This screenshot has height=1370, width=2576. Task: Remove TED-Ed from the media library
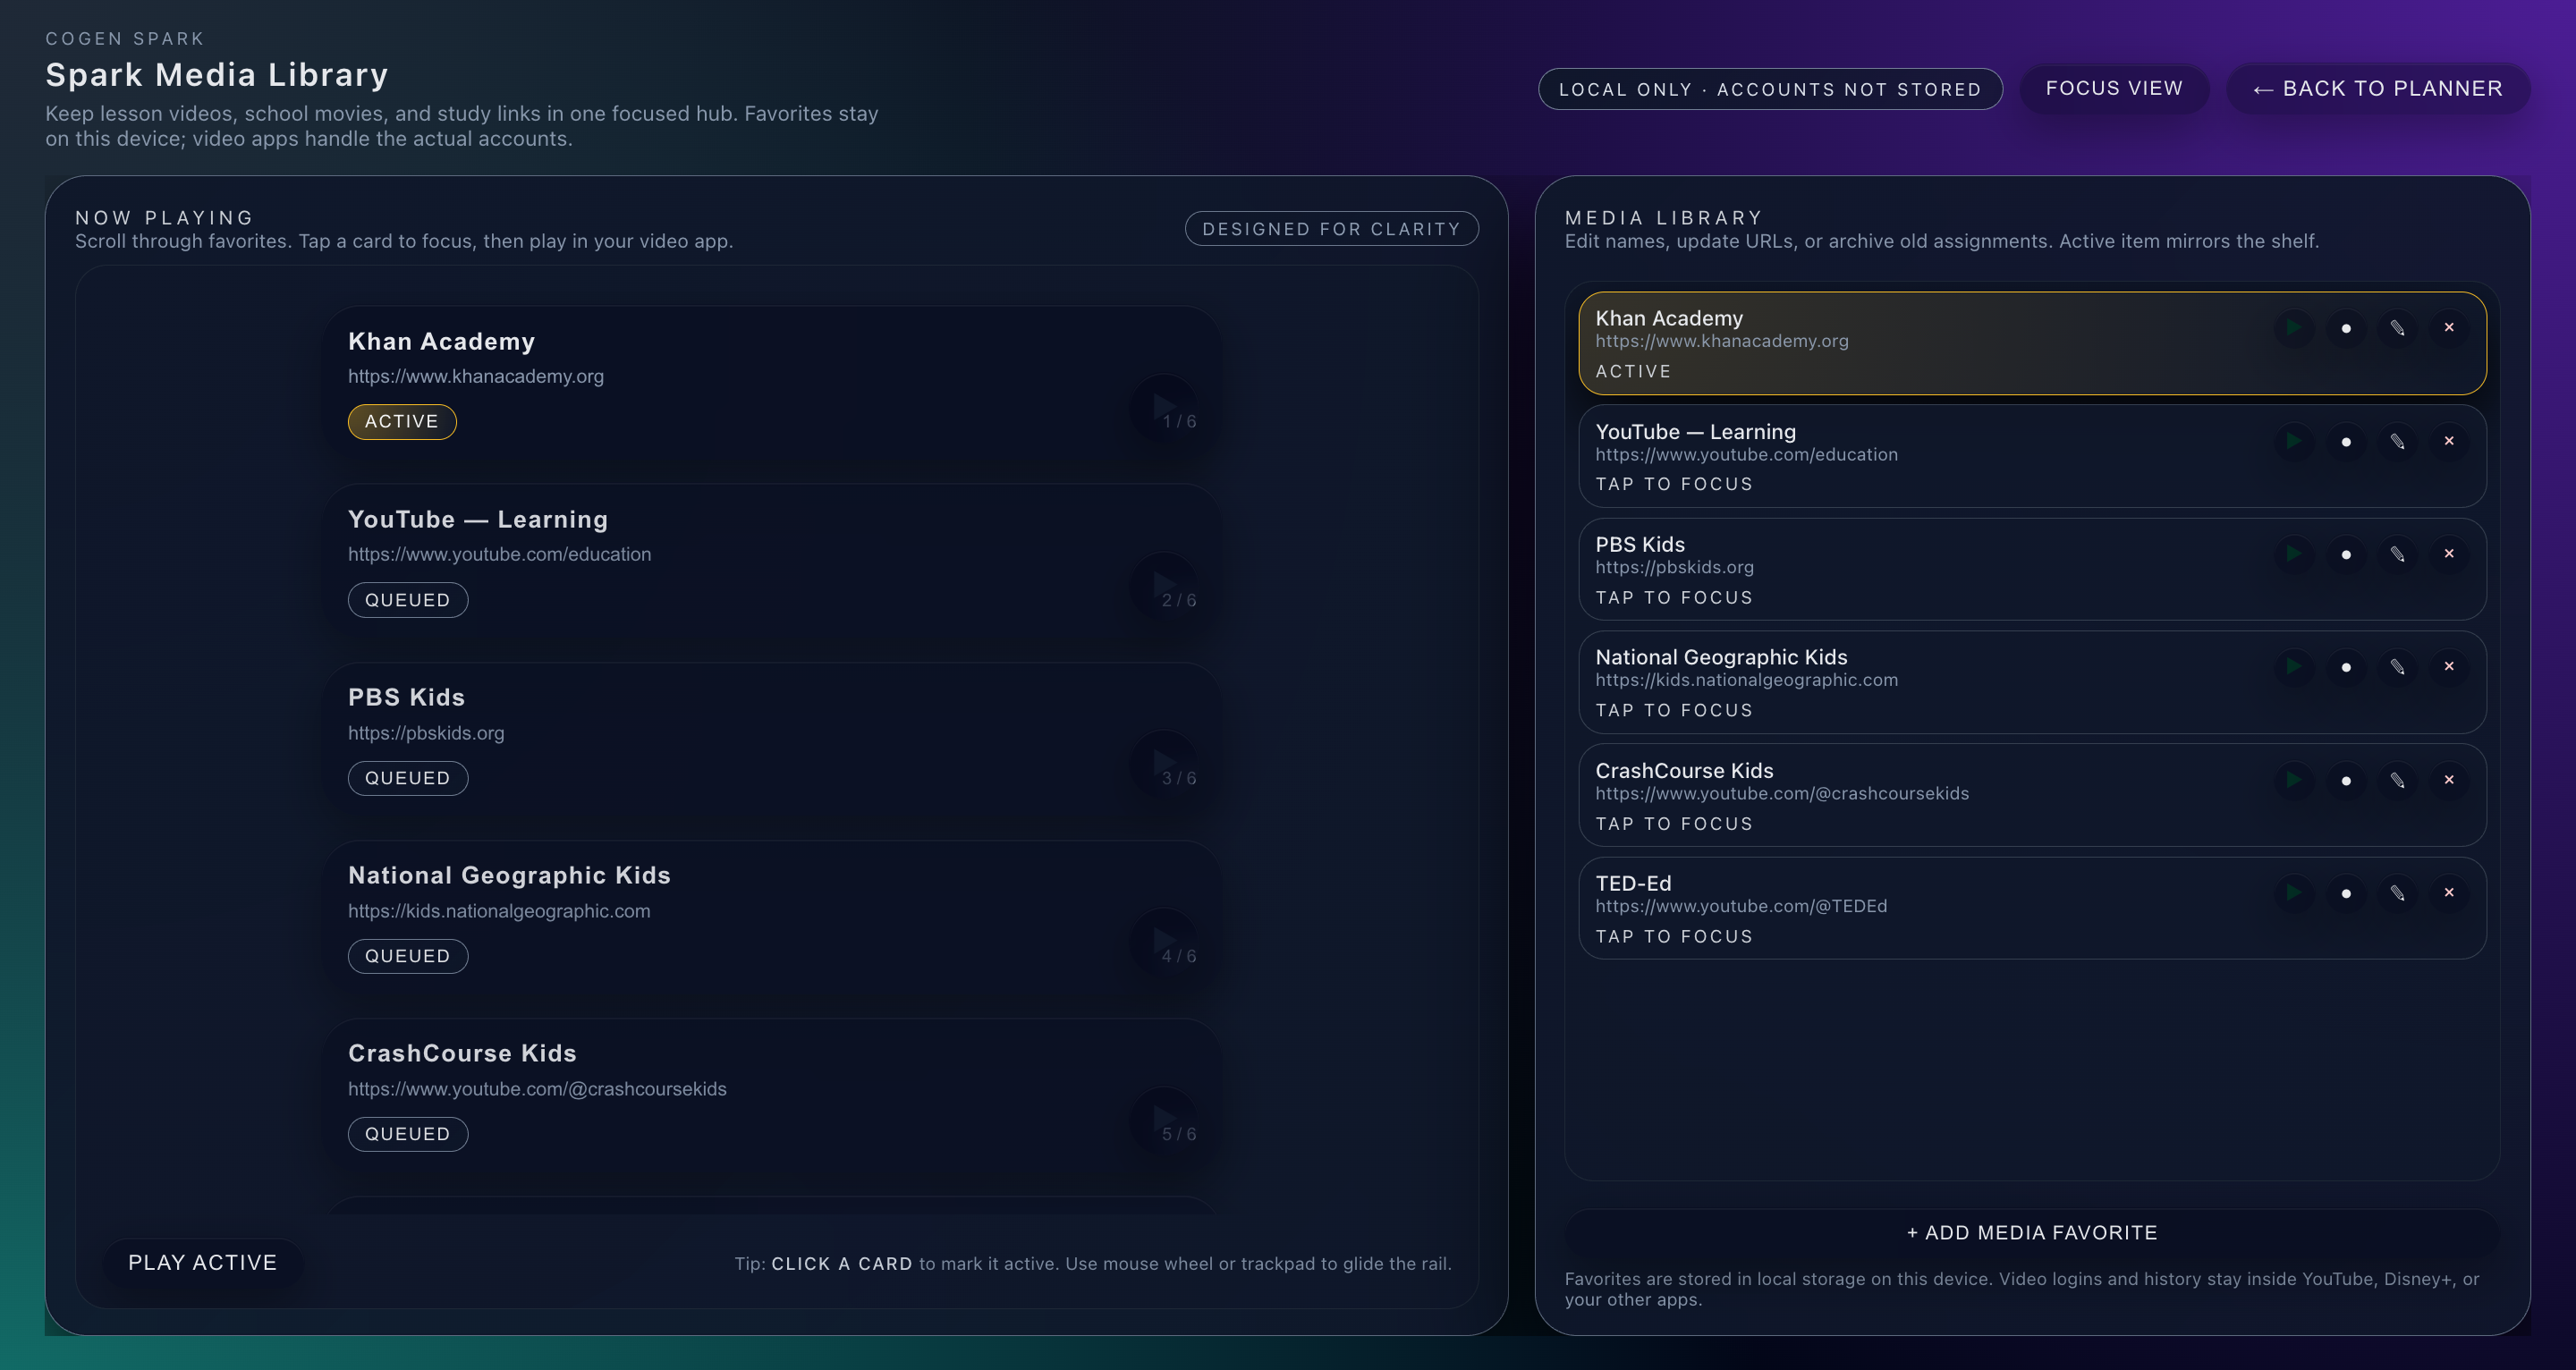(x=2449, y=893)
